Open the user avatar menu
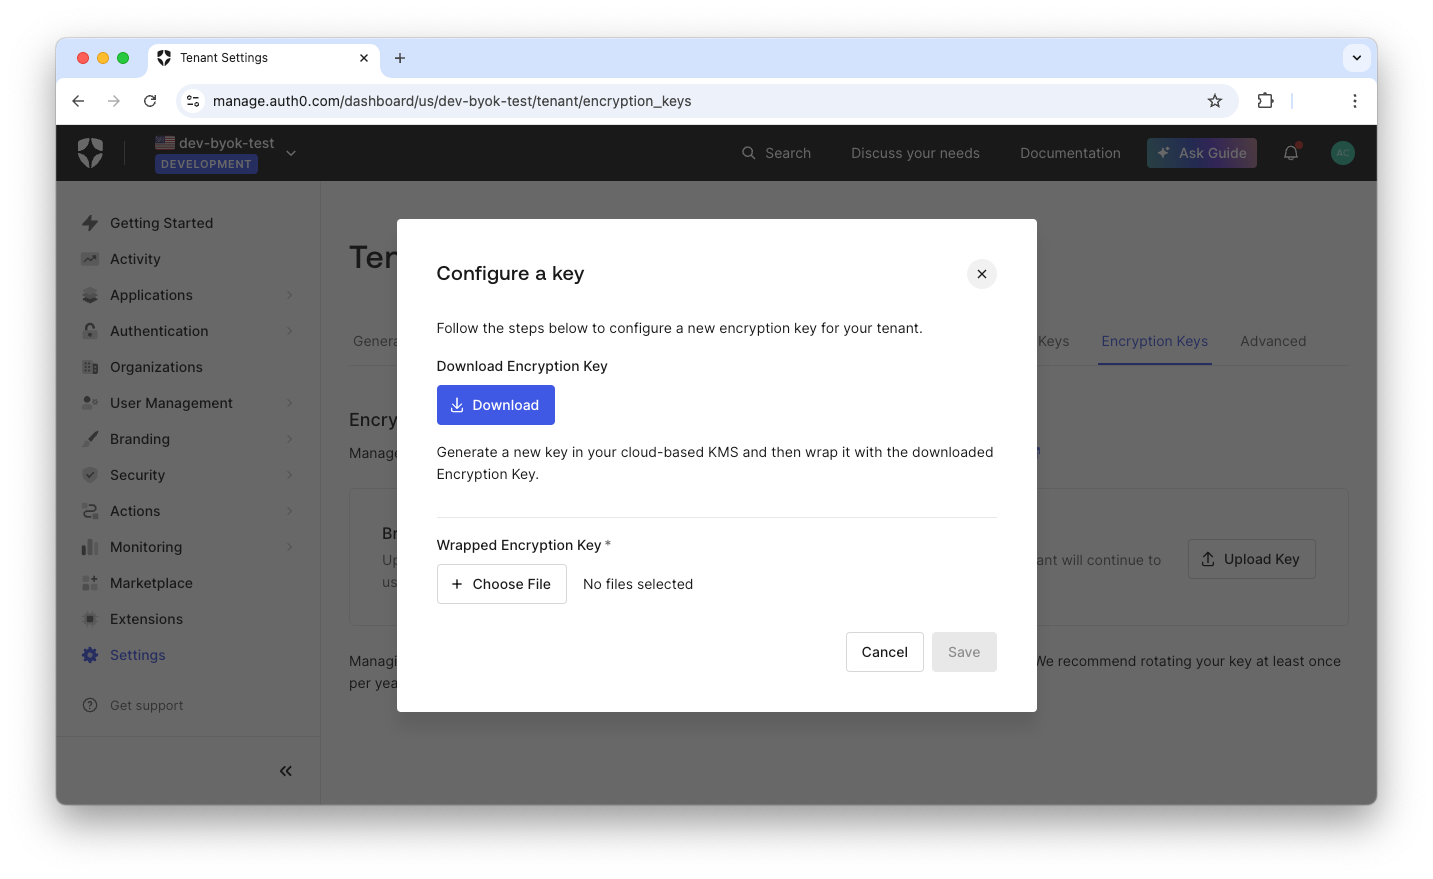 tap(1343, 153)
